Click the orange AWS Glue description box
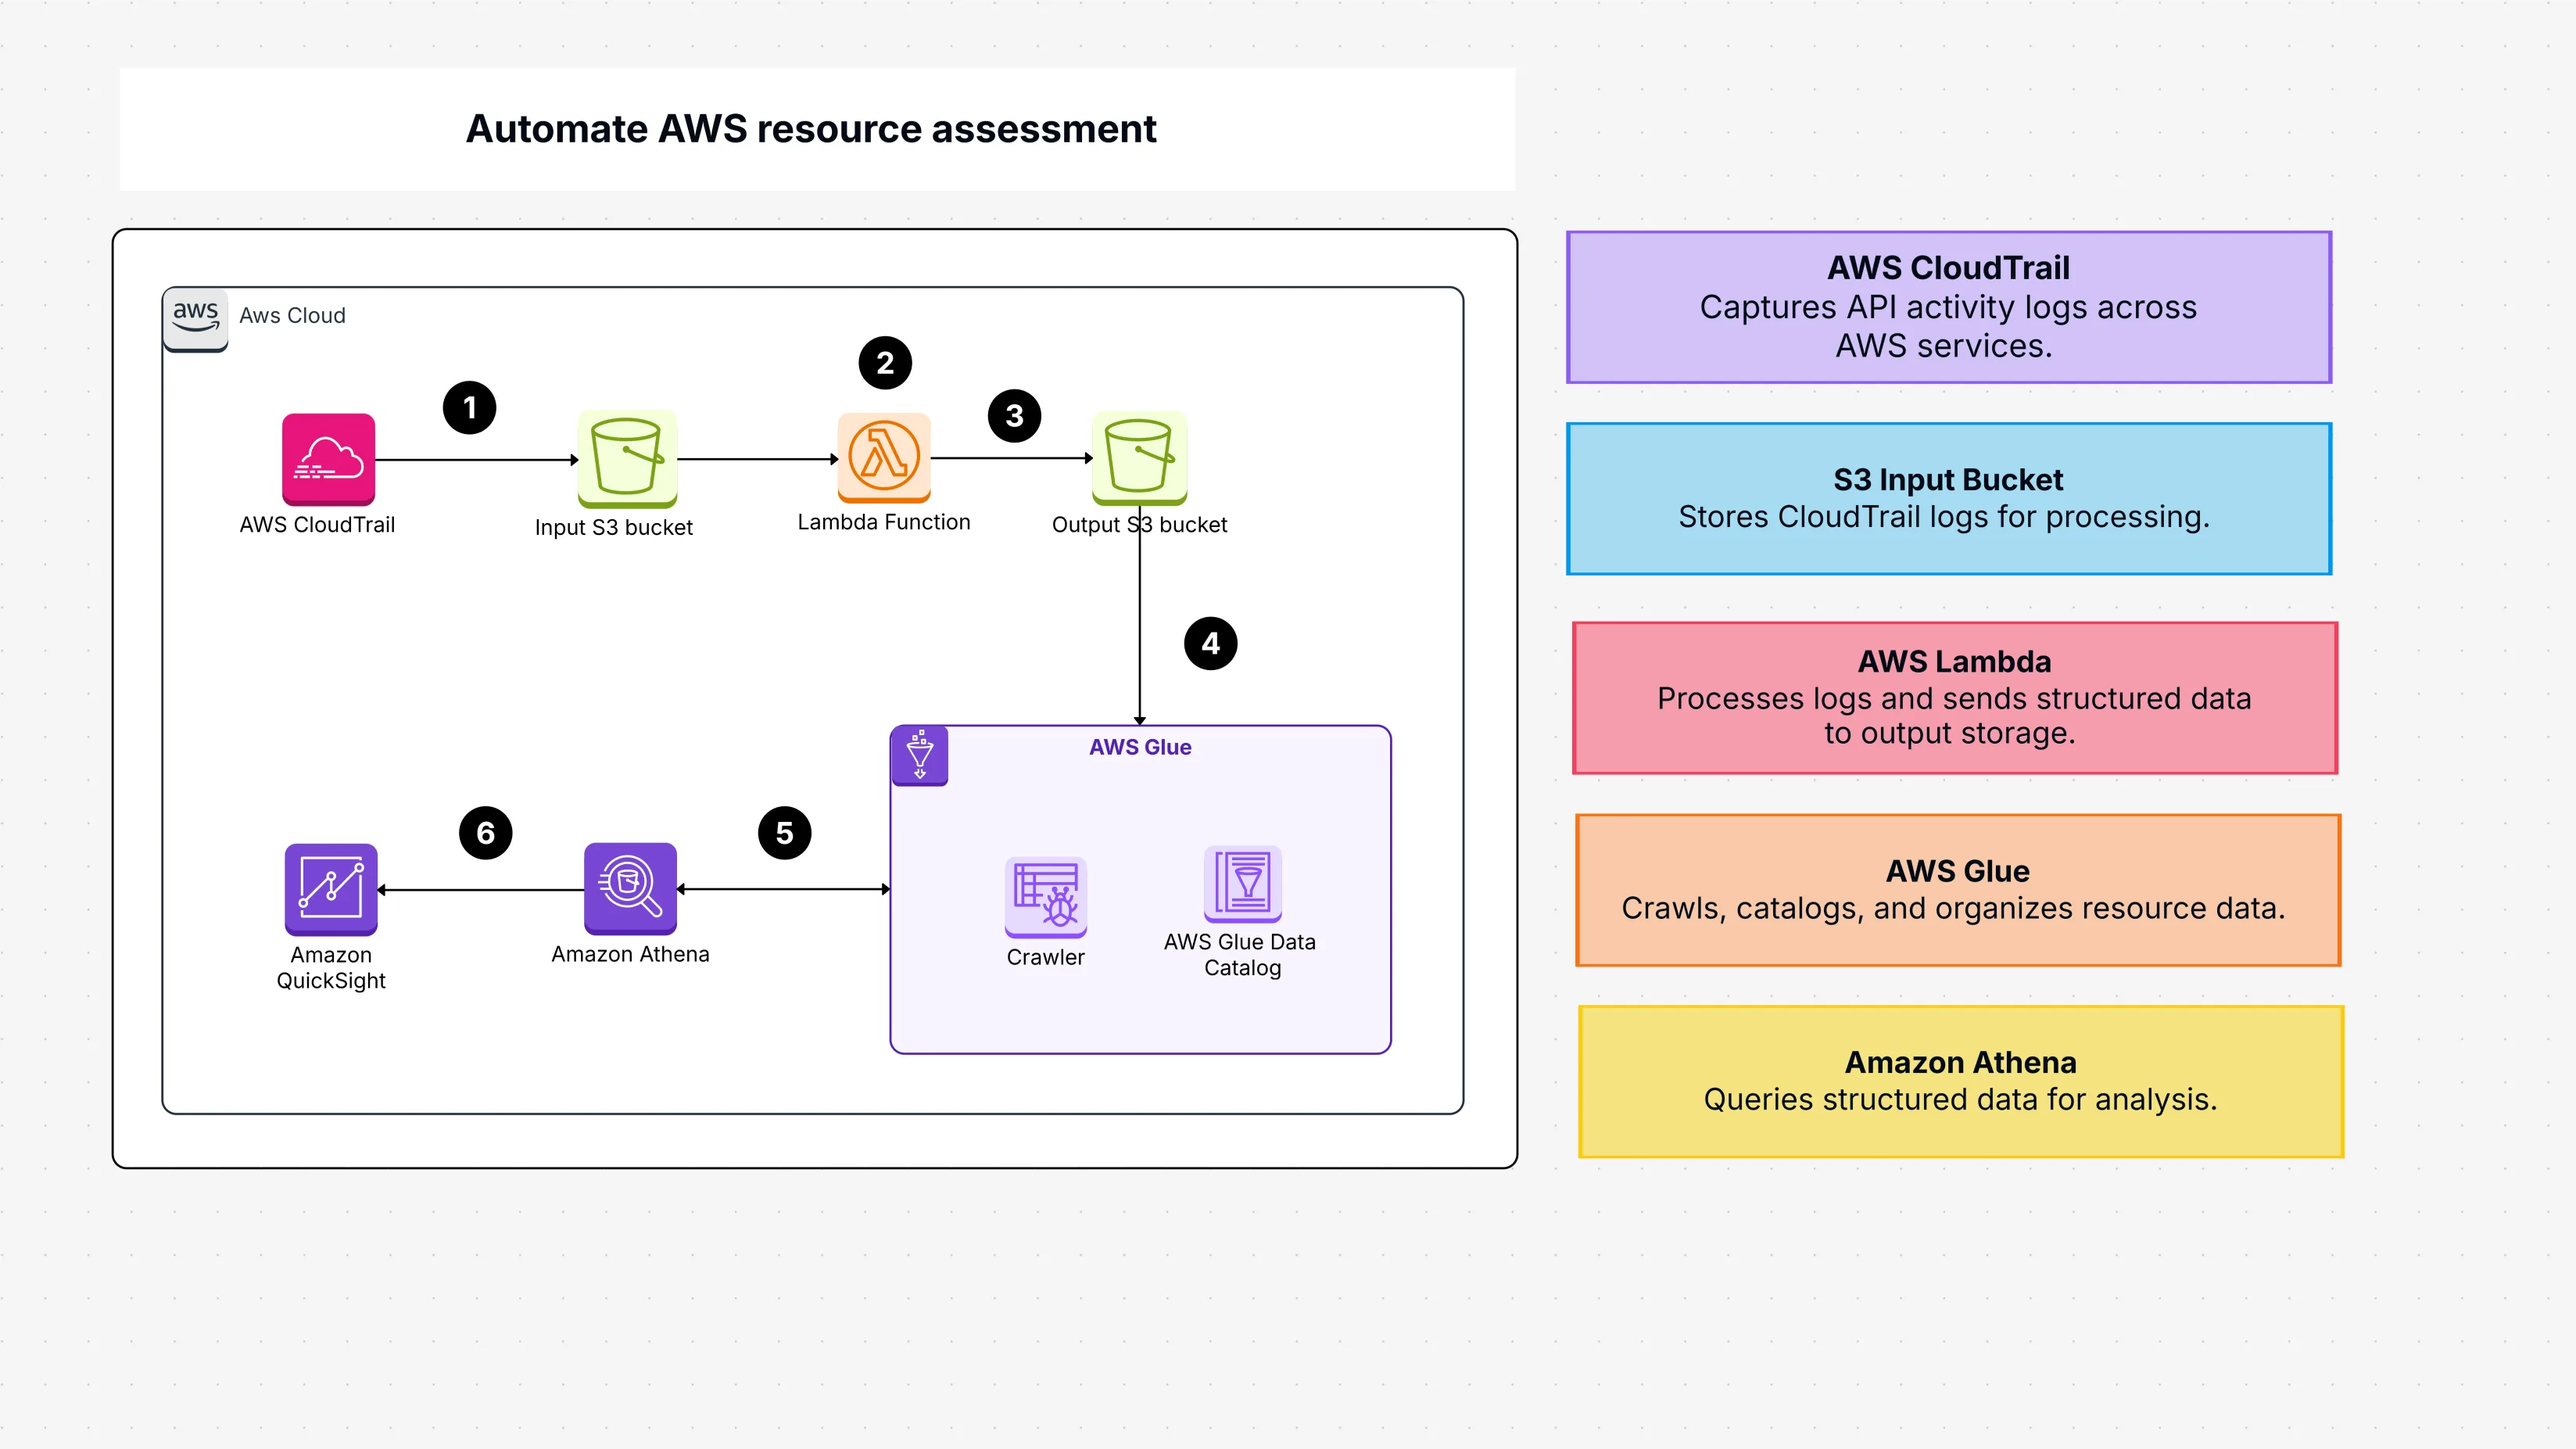Viewport: 2576px width, 1449px height. tap(1957, 889)
